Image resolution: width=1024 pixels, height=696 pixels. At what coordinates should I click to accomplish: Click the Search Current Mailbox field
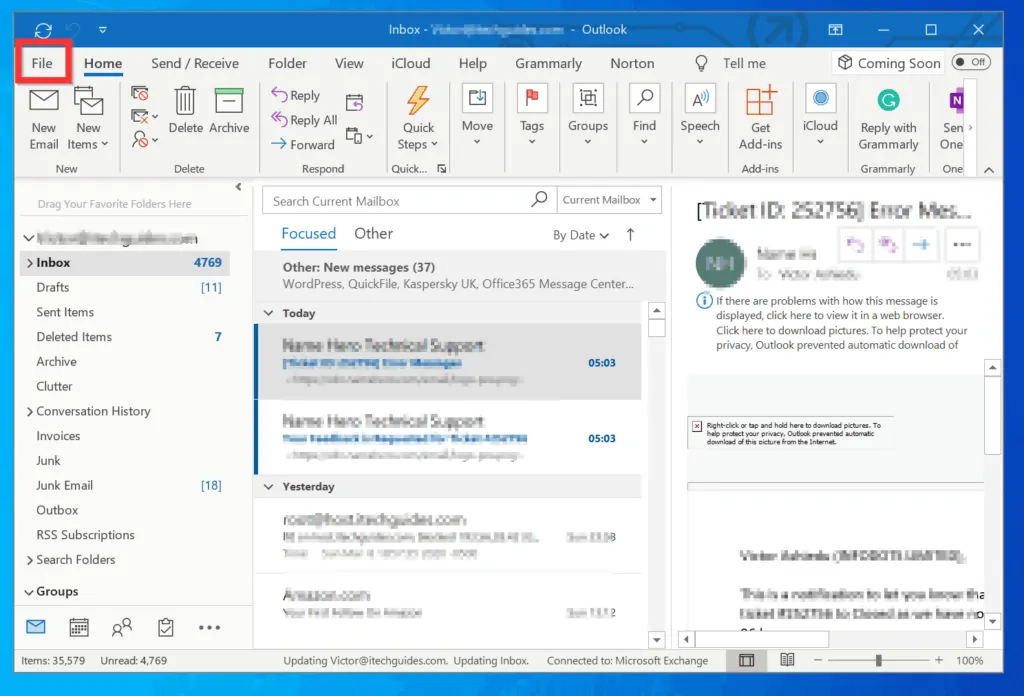pyautogui.click(x=400, y=199)
